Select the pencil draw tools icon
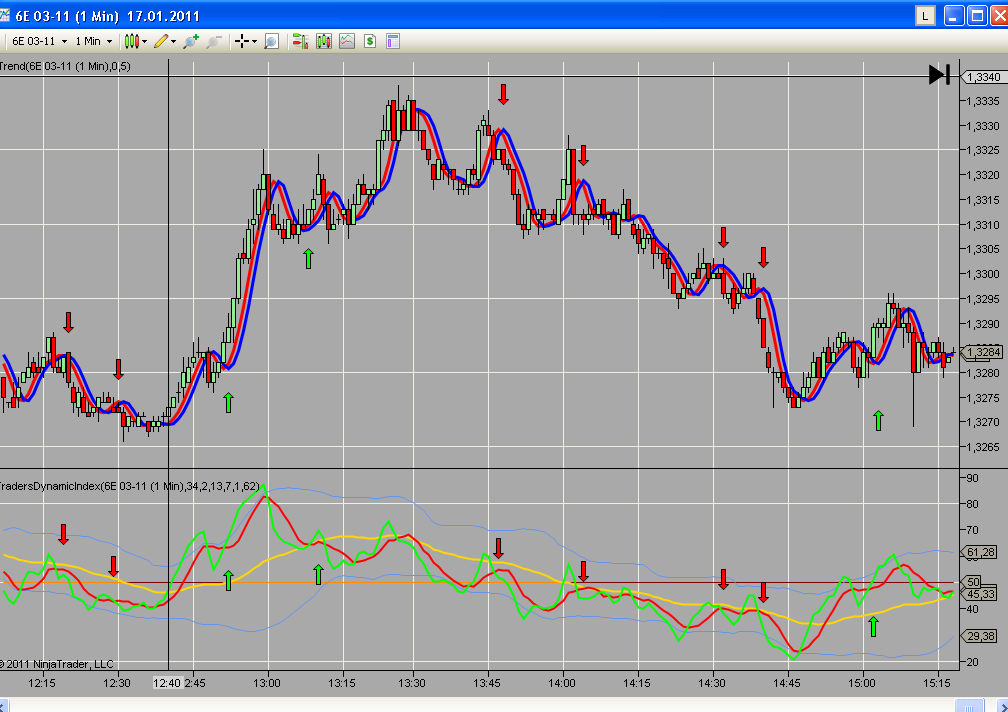 [x=161, y=42]
